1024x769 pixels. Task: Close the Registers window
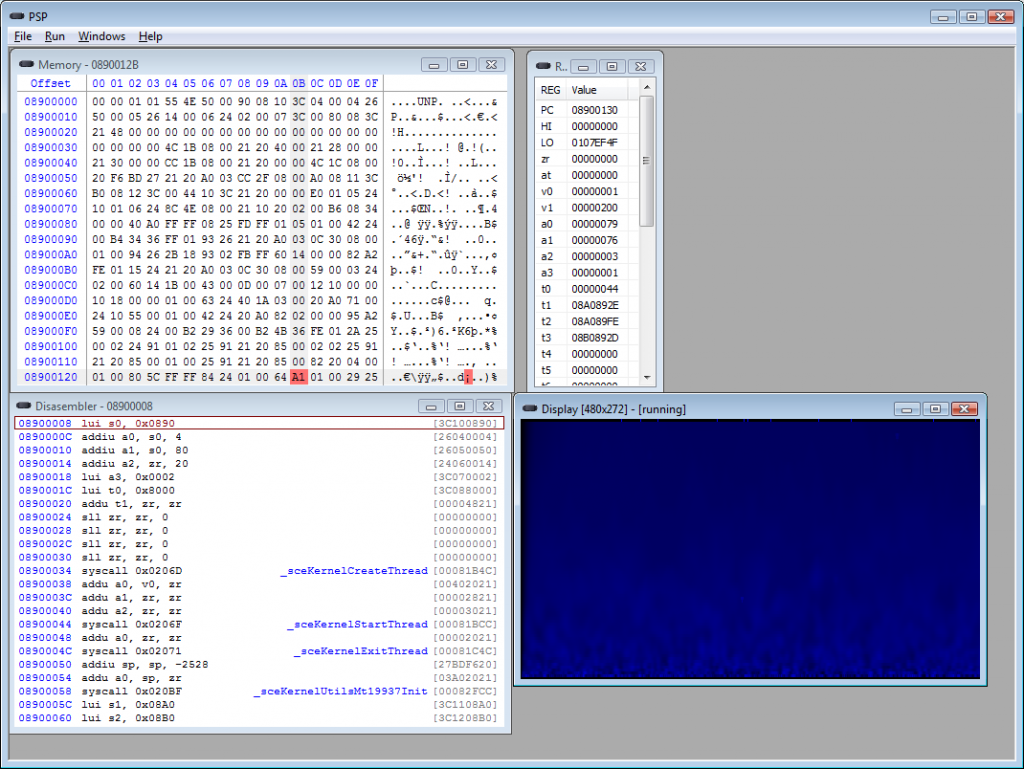[x=641, y=66]
